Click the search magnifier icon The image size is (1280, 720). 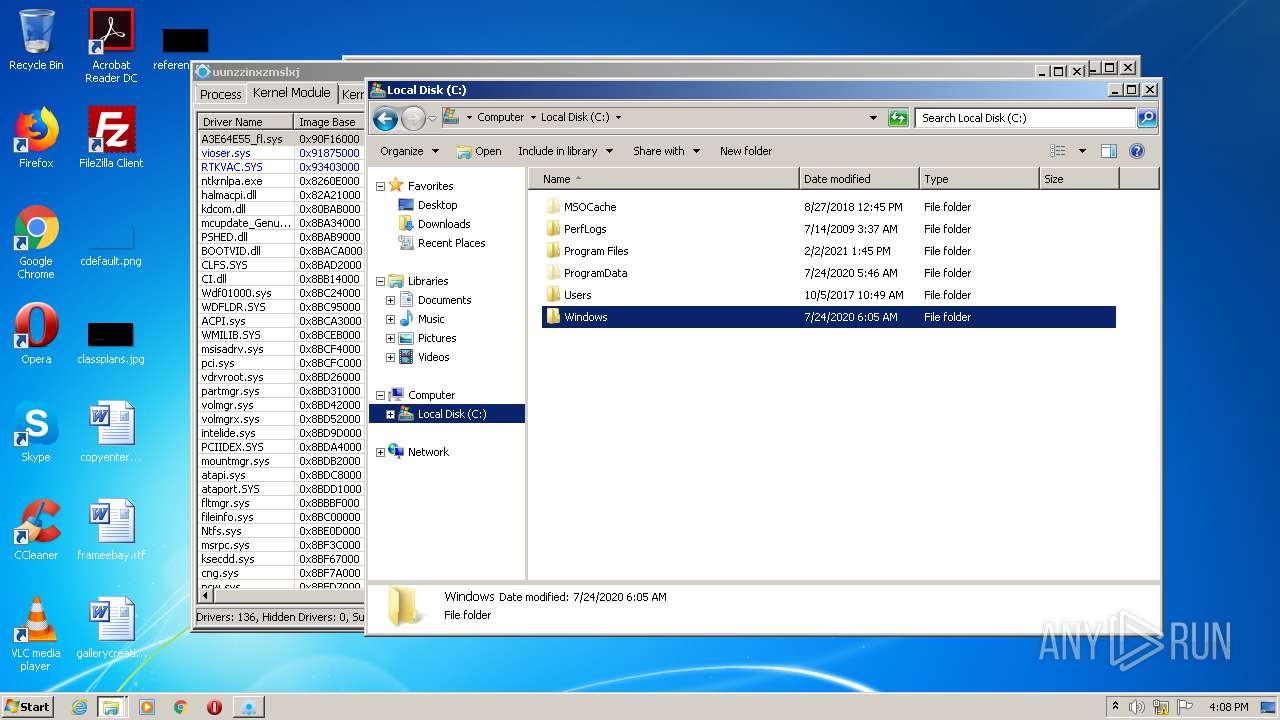point(1147,118)
